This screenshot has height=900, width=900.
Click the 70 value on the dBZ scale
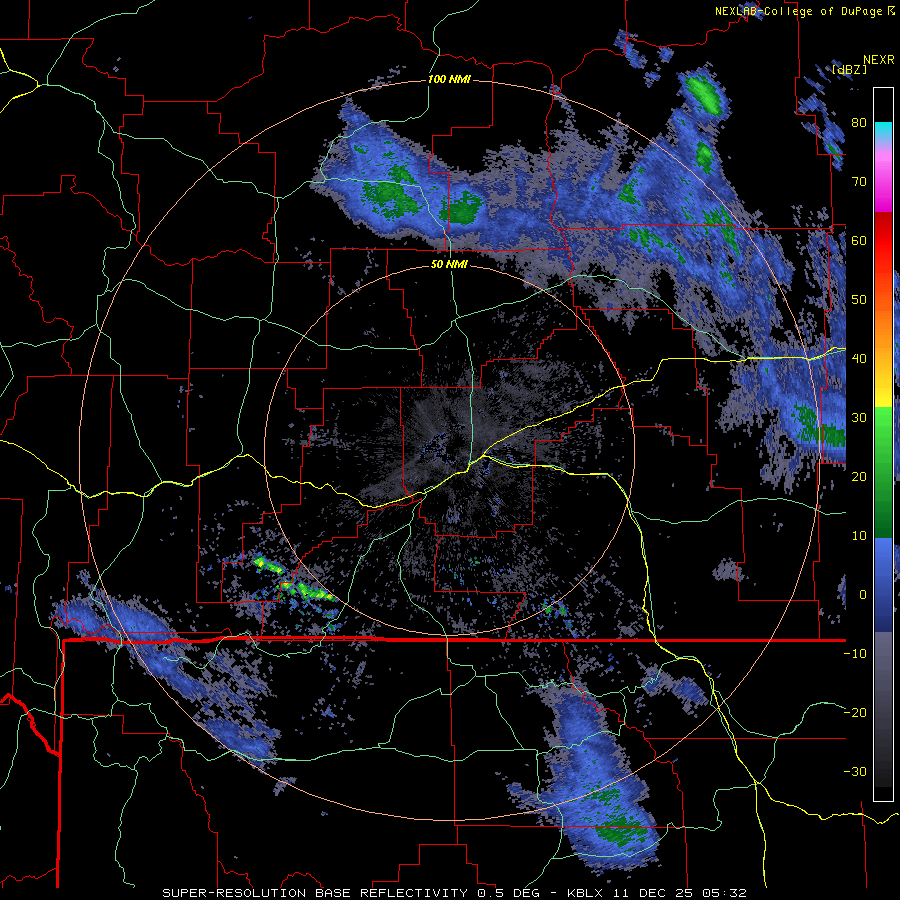[859, 182]
